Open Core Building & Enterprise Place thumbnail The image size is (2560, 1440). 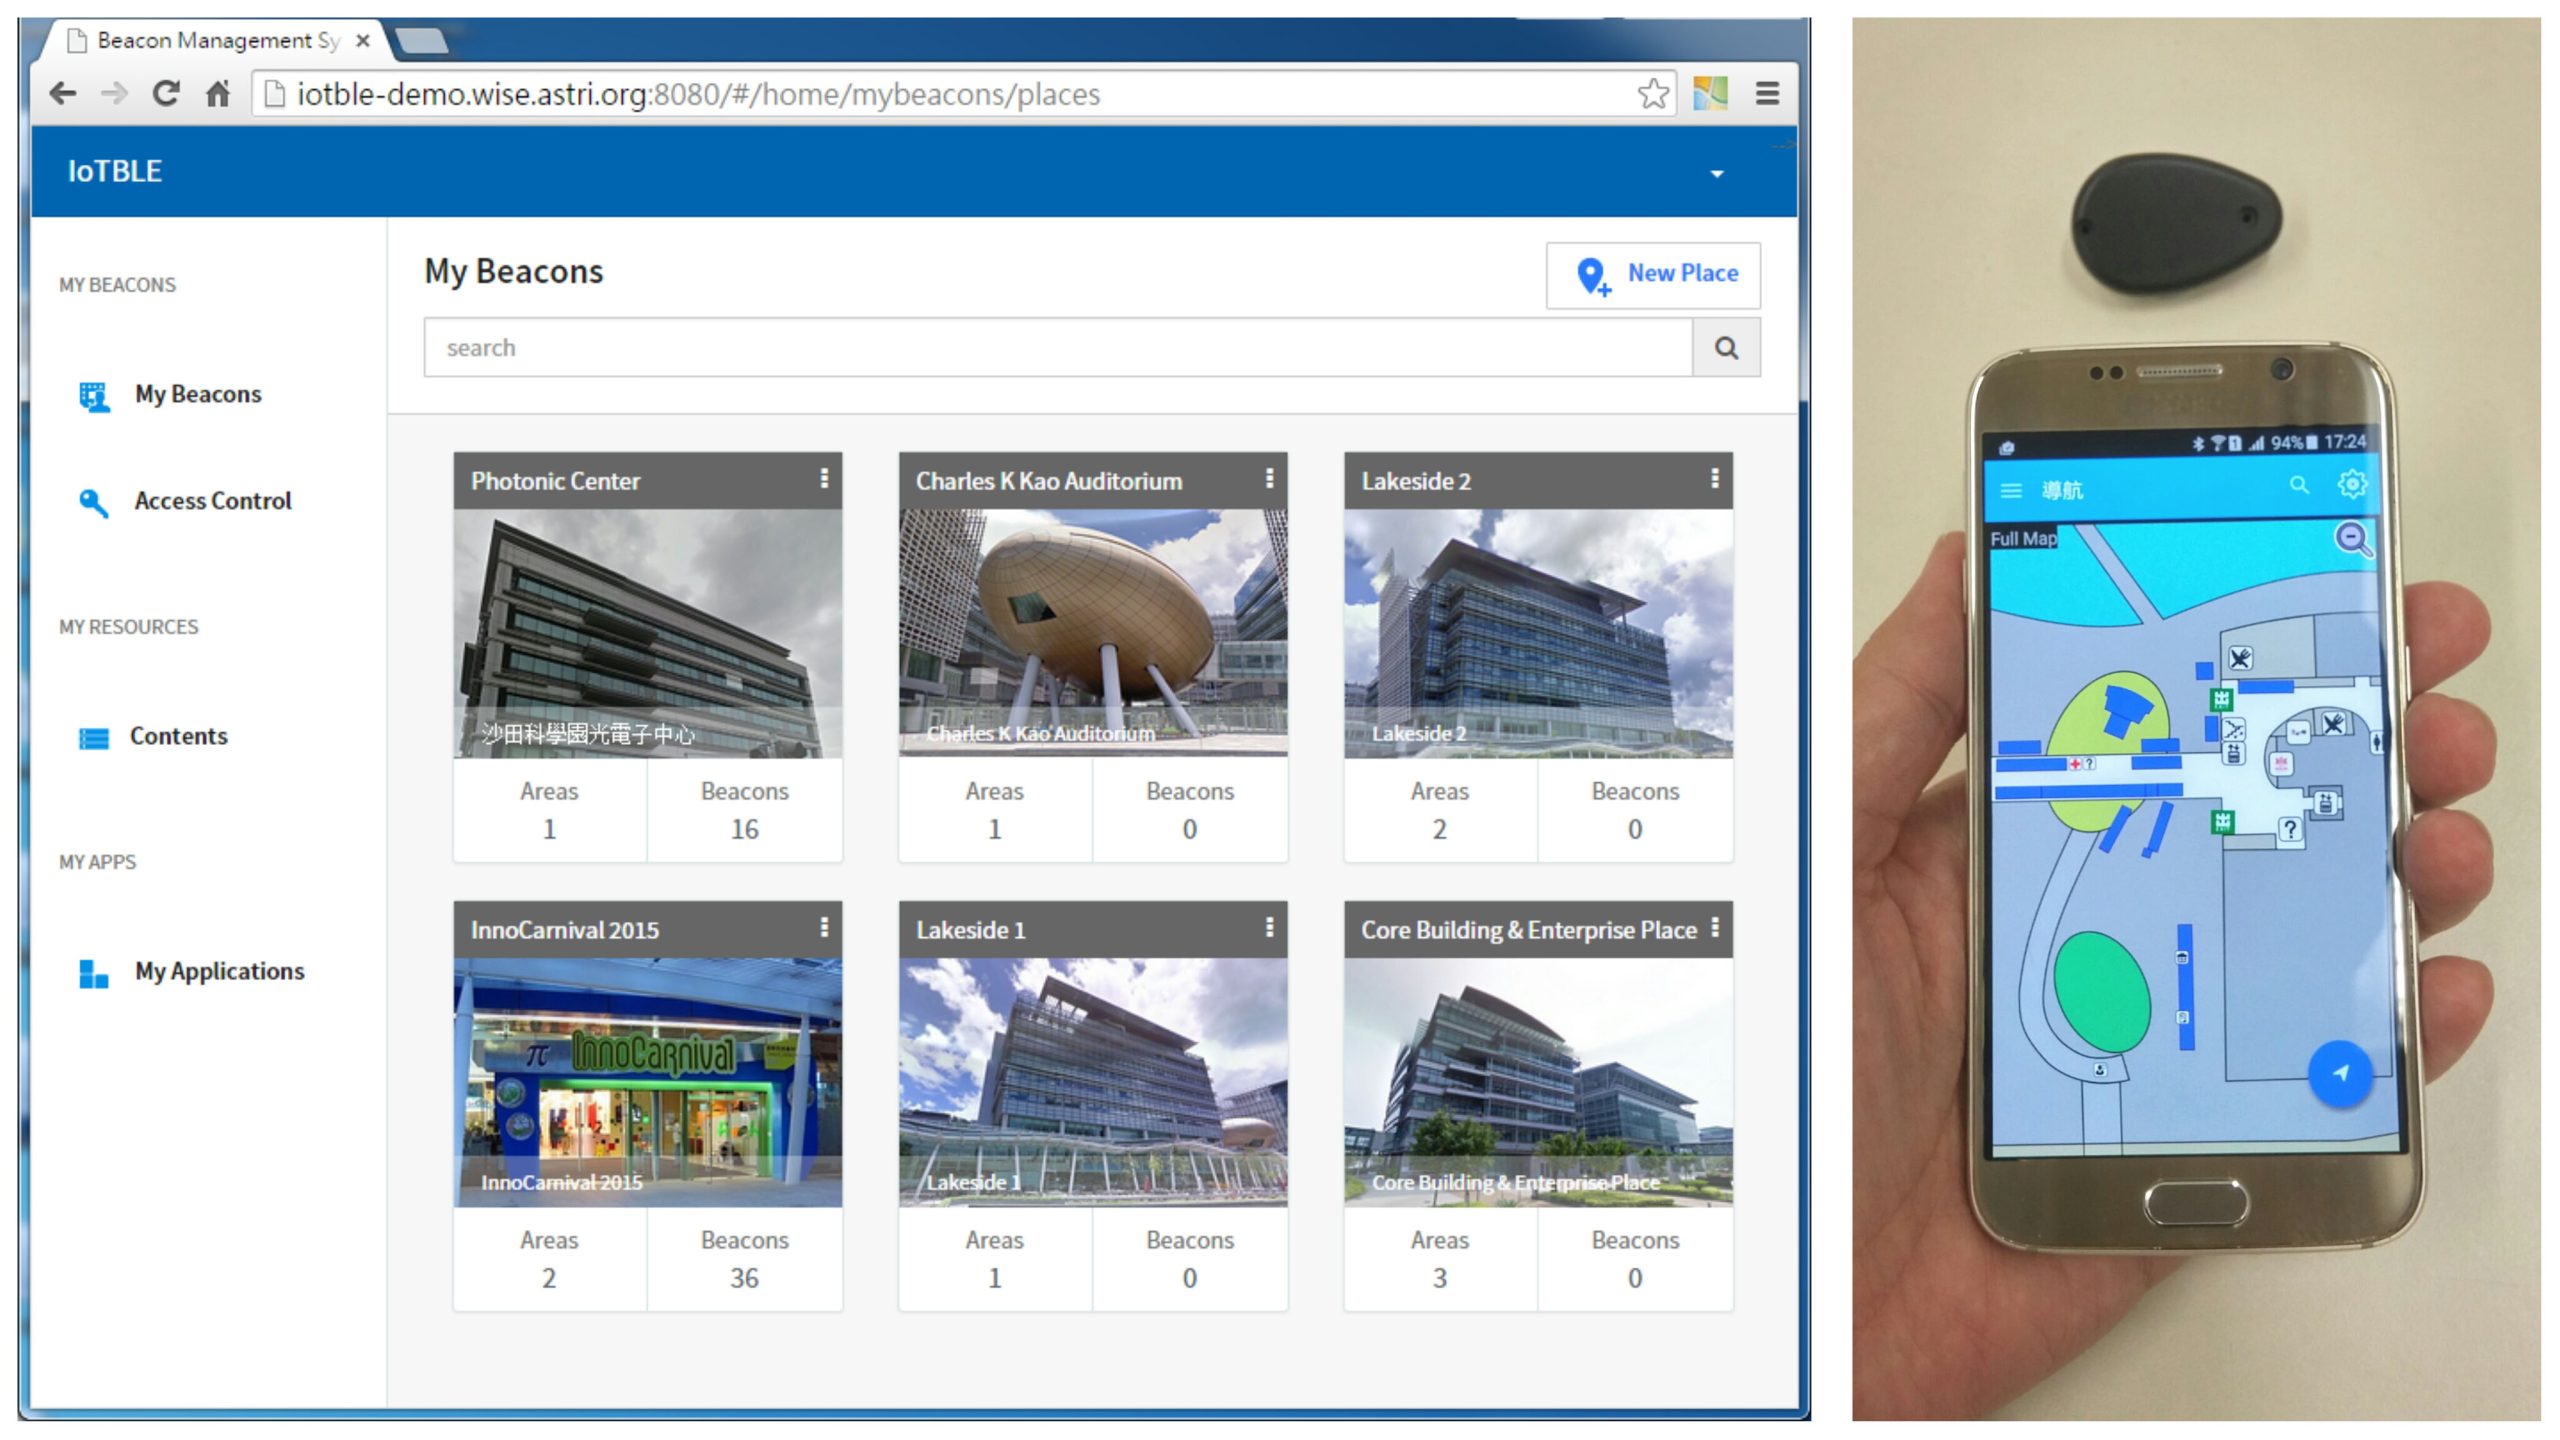(x=1538, y=1083)
